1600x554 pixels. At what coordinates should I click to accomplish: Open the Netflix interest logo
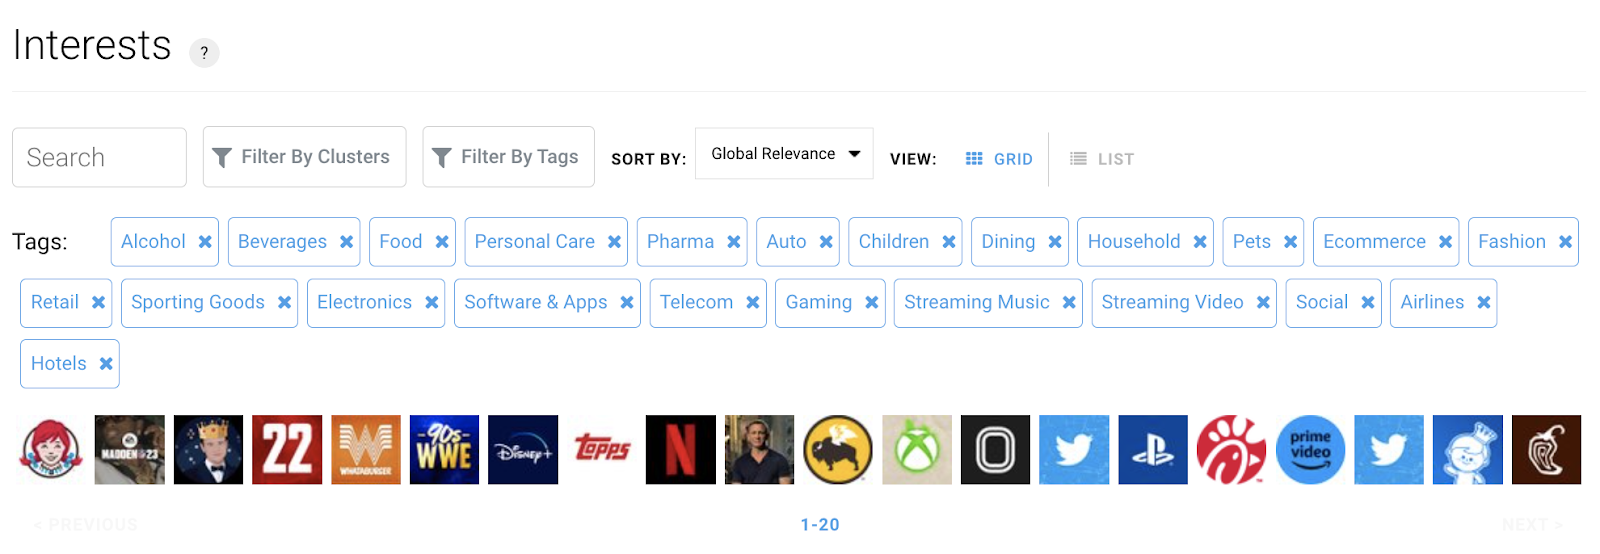click(681, 450)
